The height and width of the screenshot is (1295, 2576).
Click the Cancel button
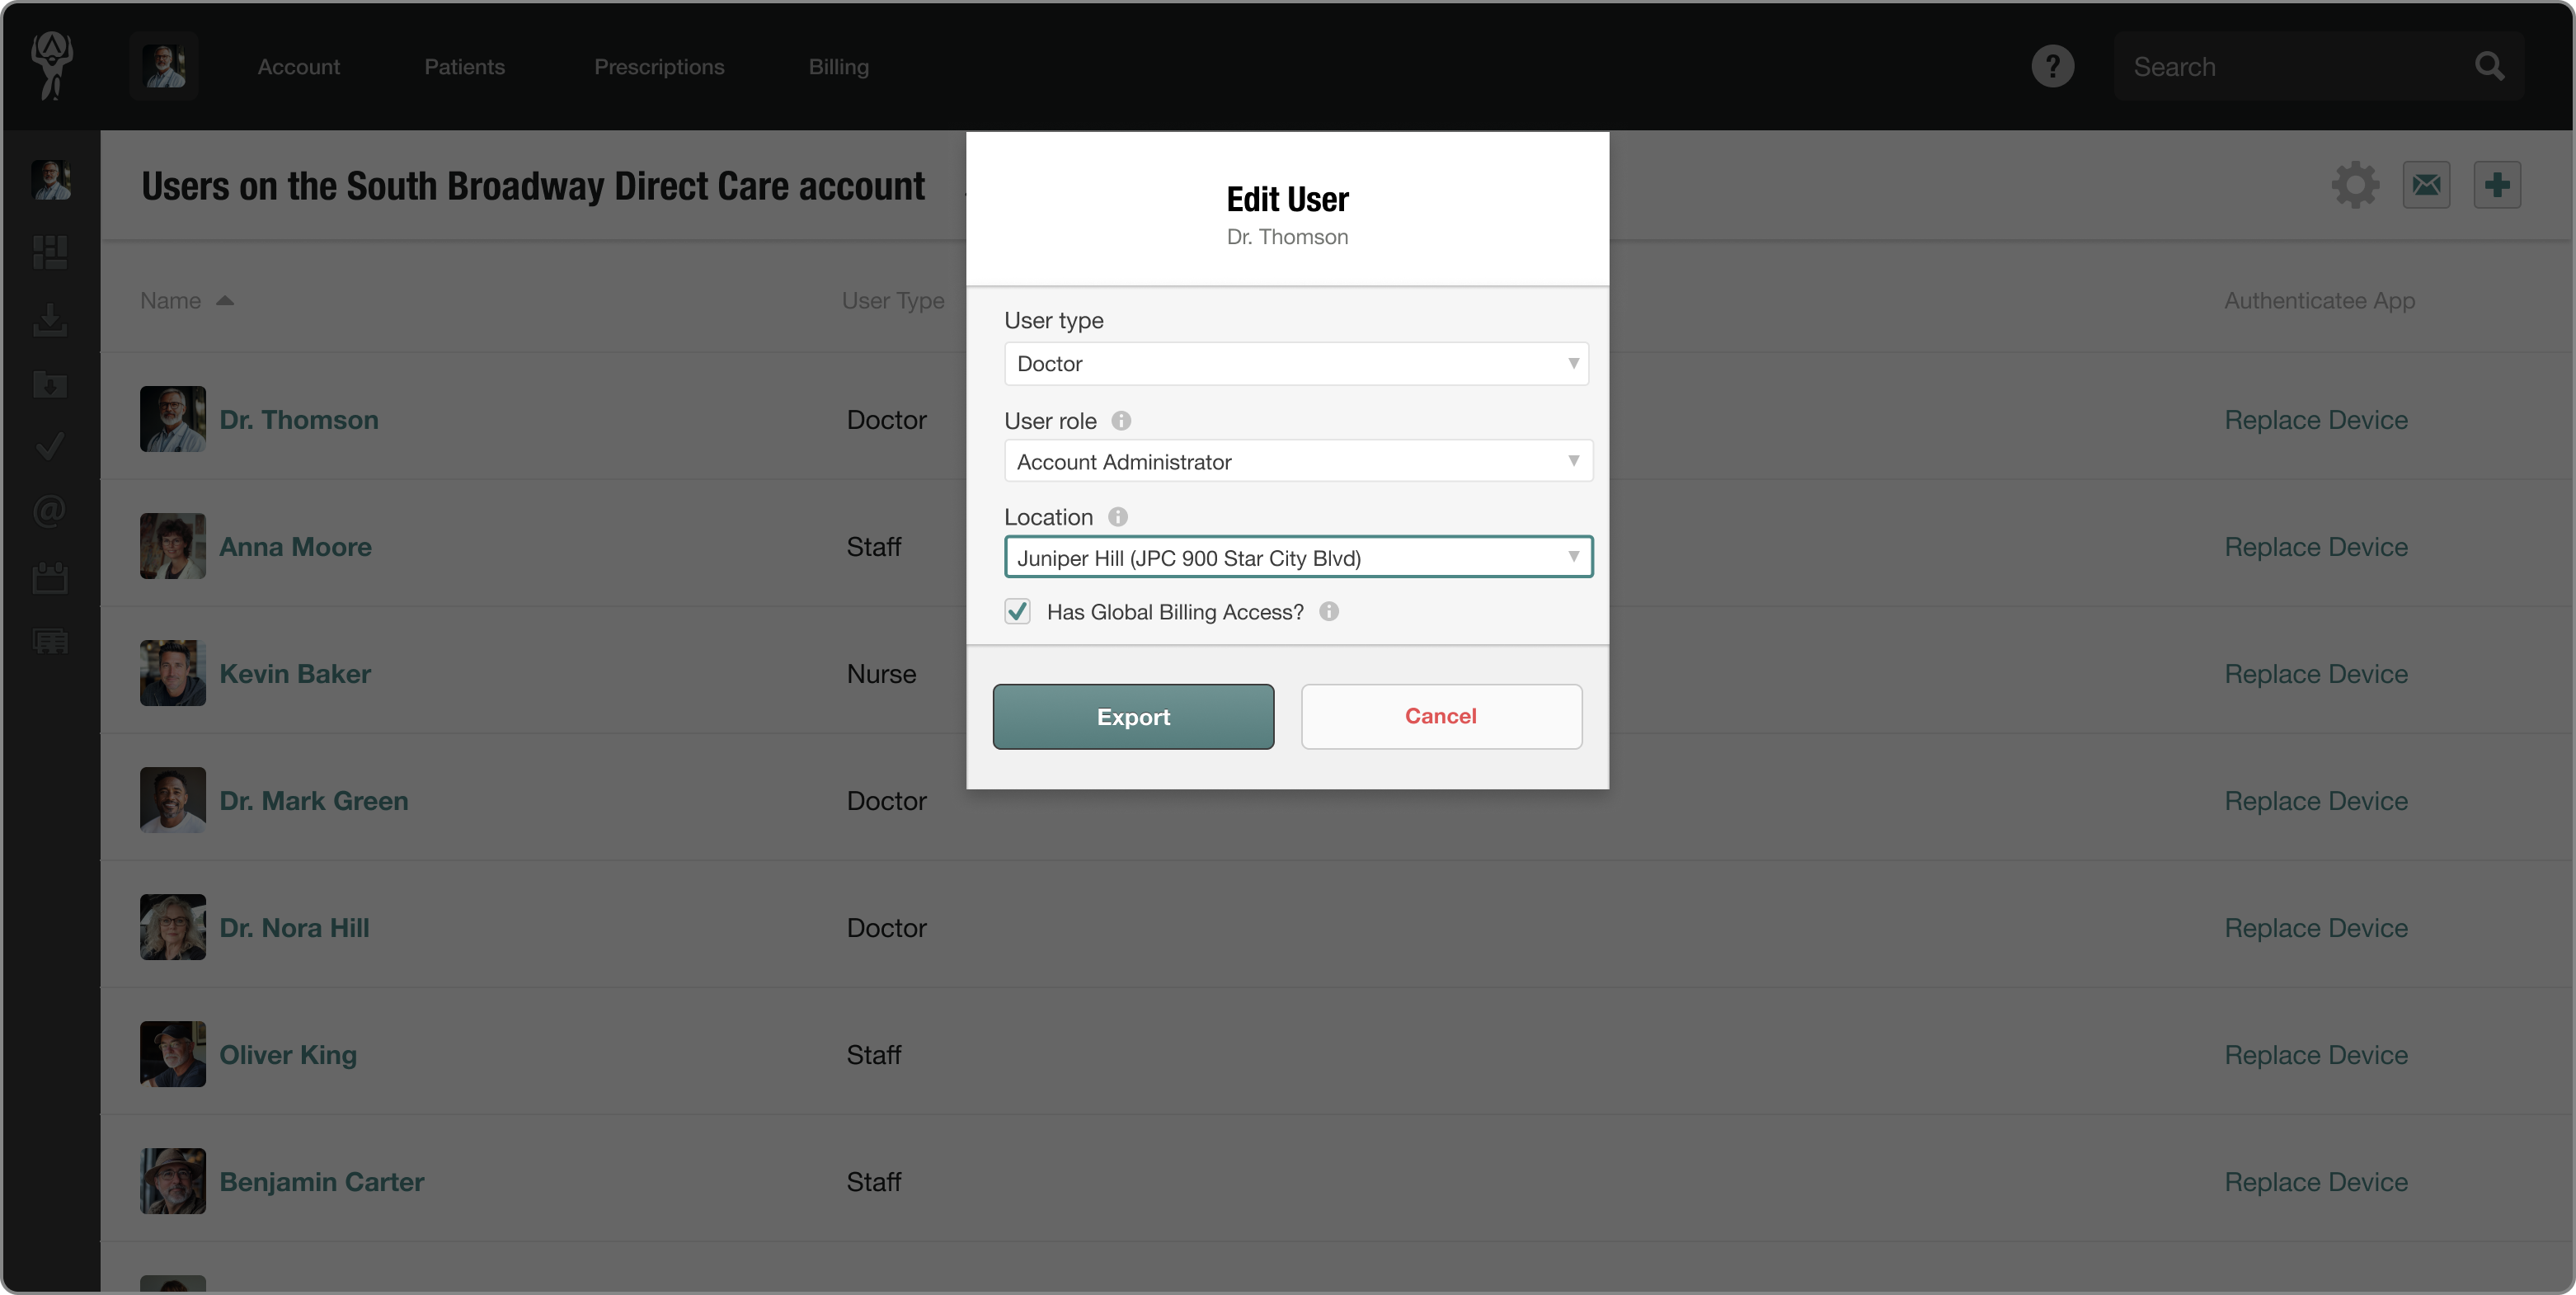[1441, 716]
